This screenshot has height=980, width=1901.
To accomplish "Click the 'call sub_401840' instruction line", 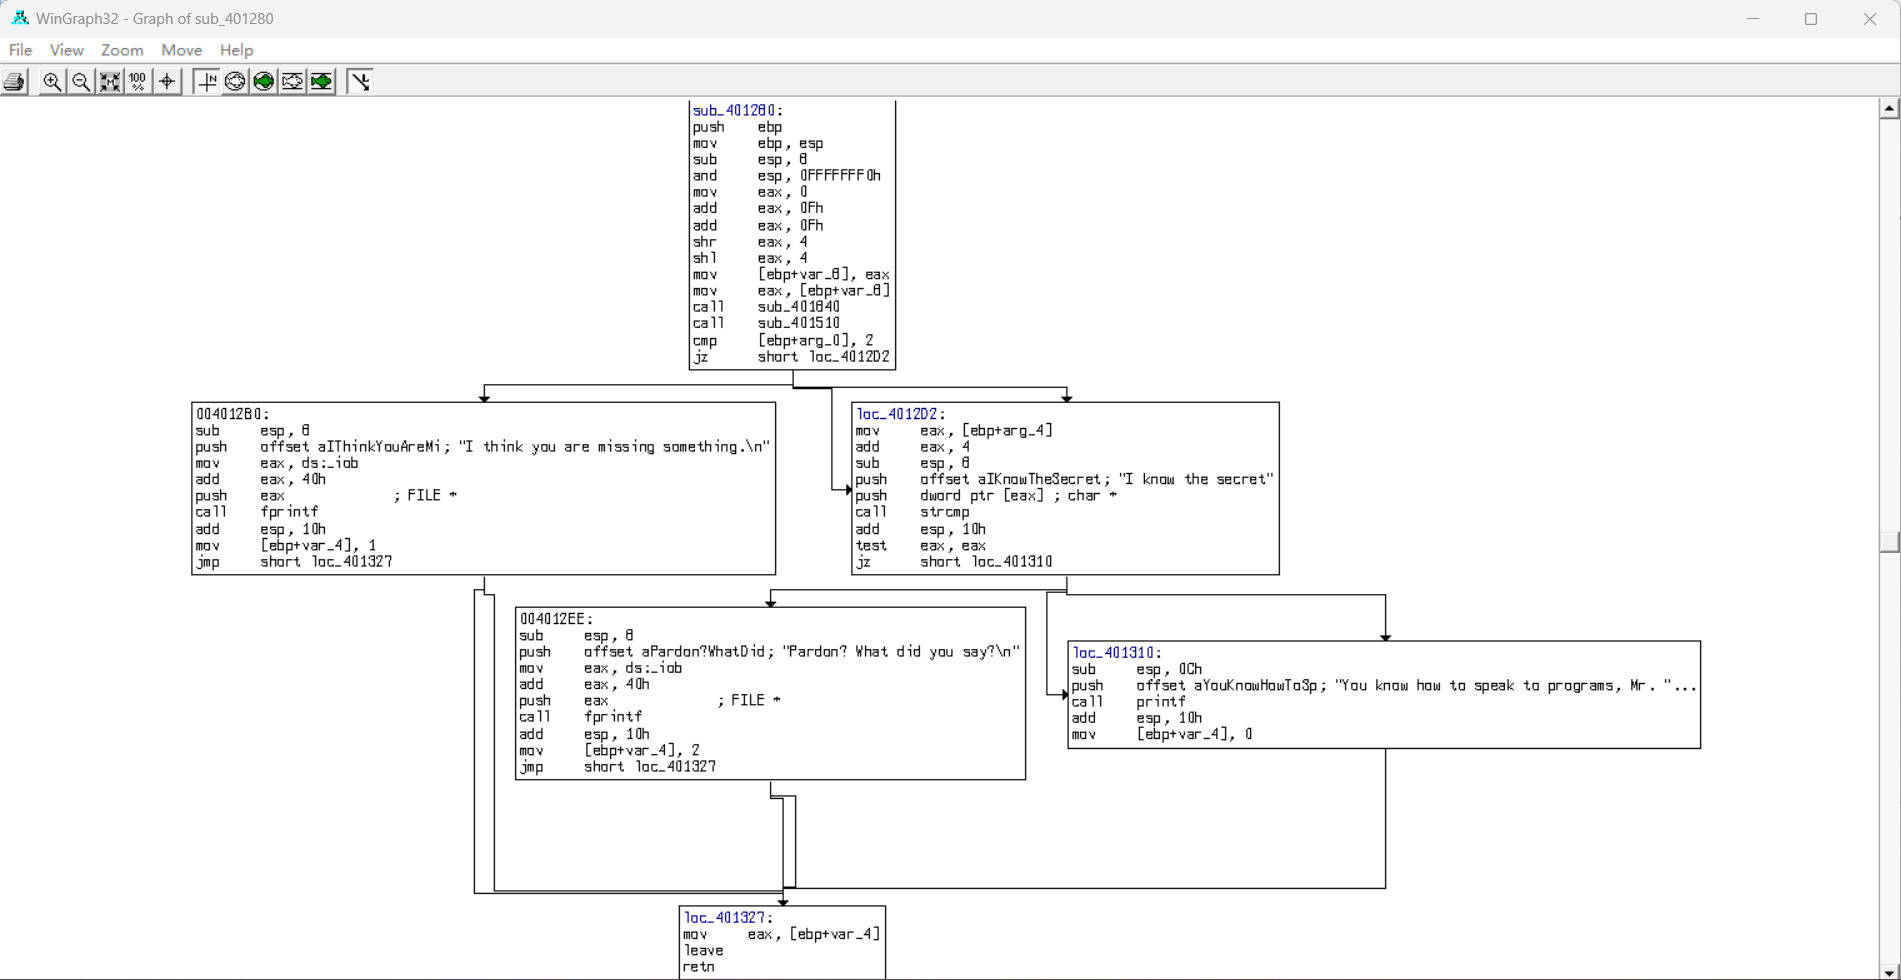I will coord(766,307).
